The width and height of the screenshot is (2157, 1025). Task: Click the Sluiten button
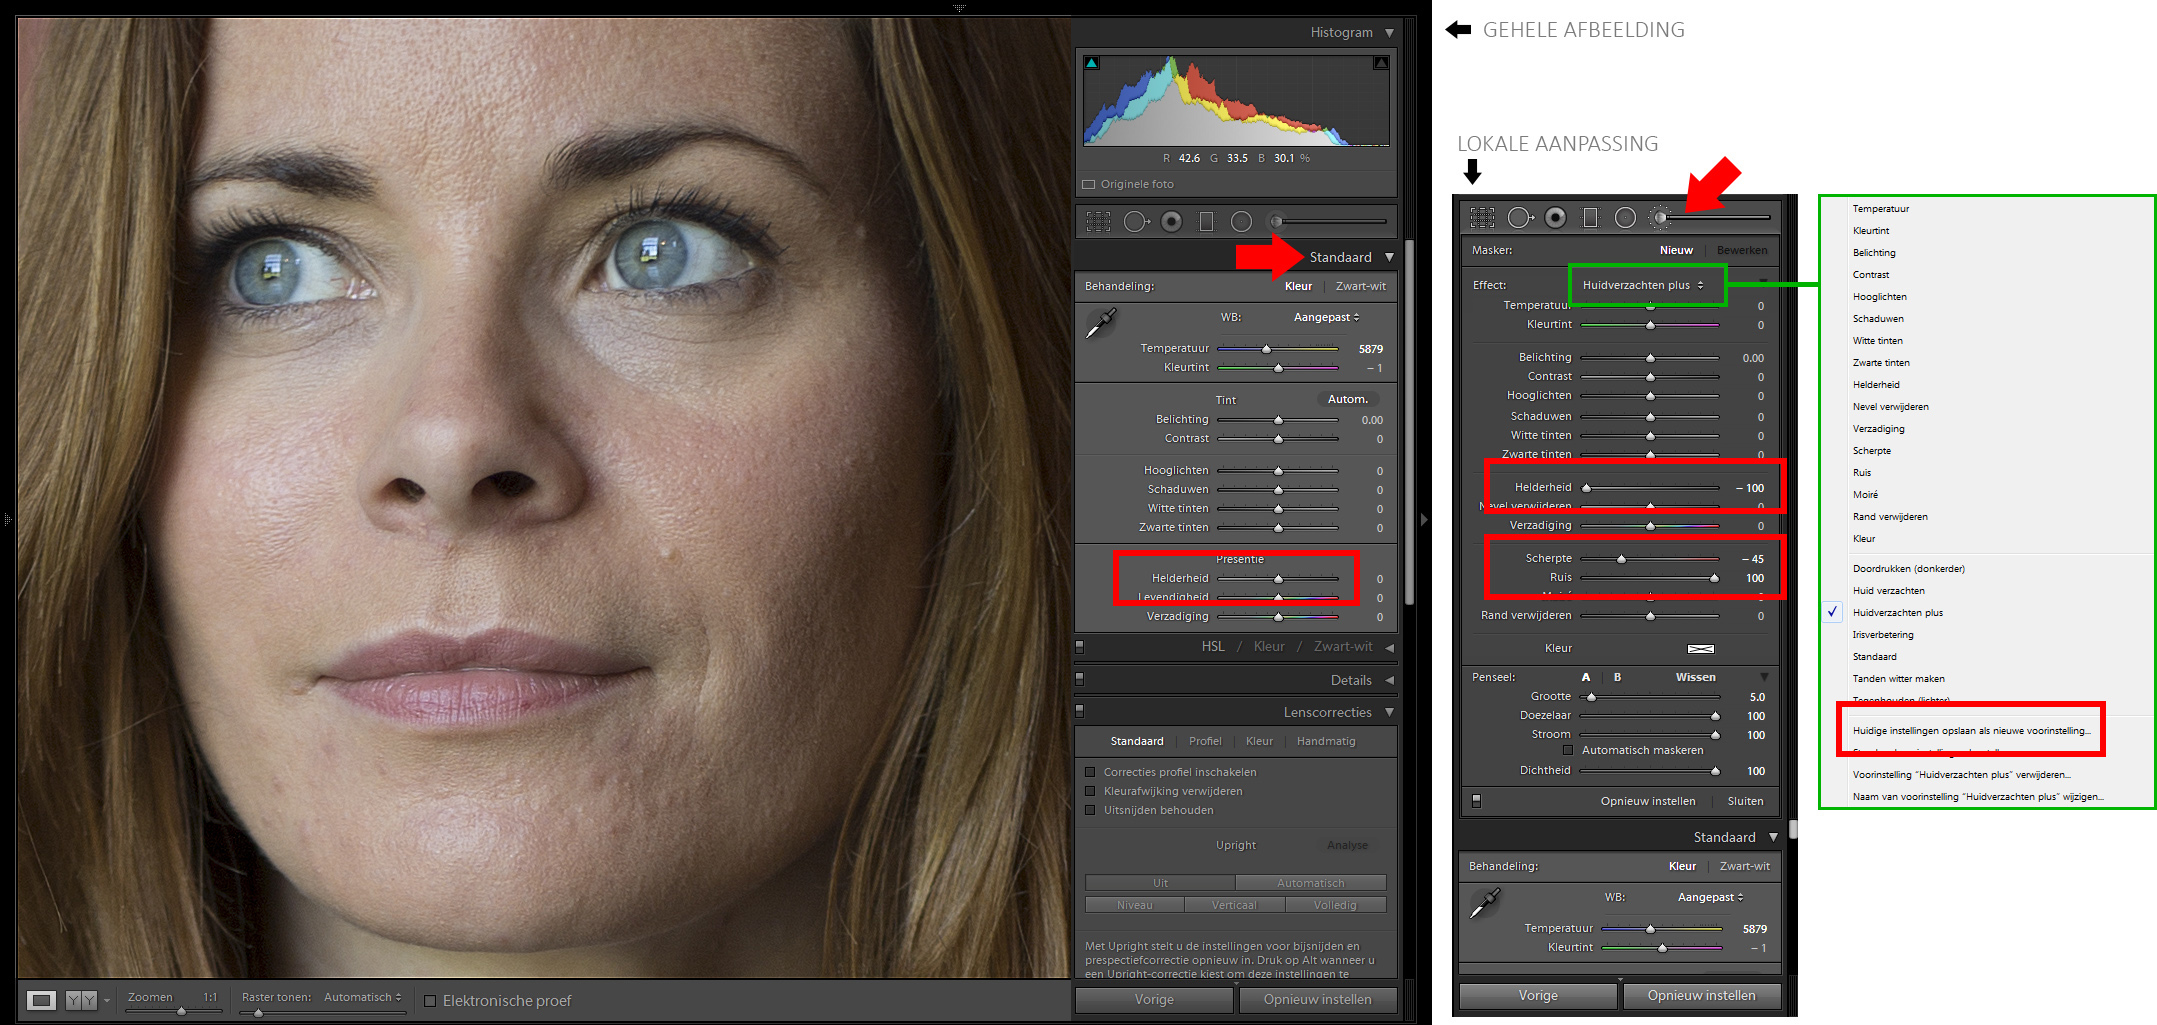tap(1745, 801)
